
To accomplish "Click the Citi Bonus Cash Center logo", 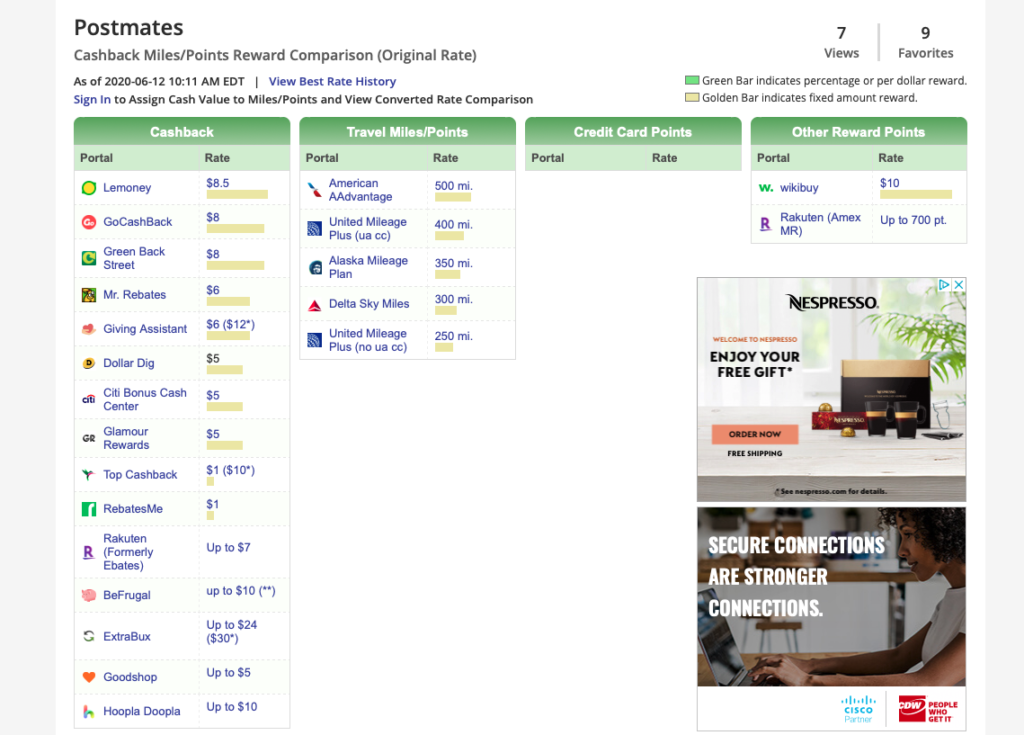I will click(x=89, y=399).
